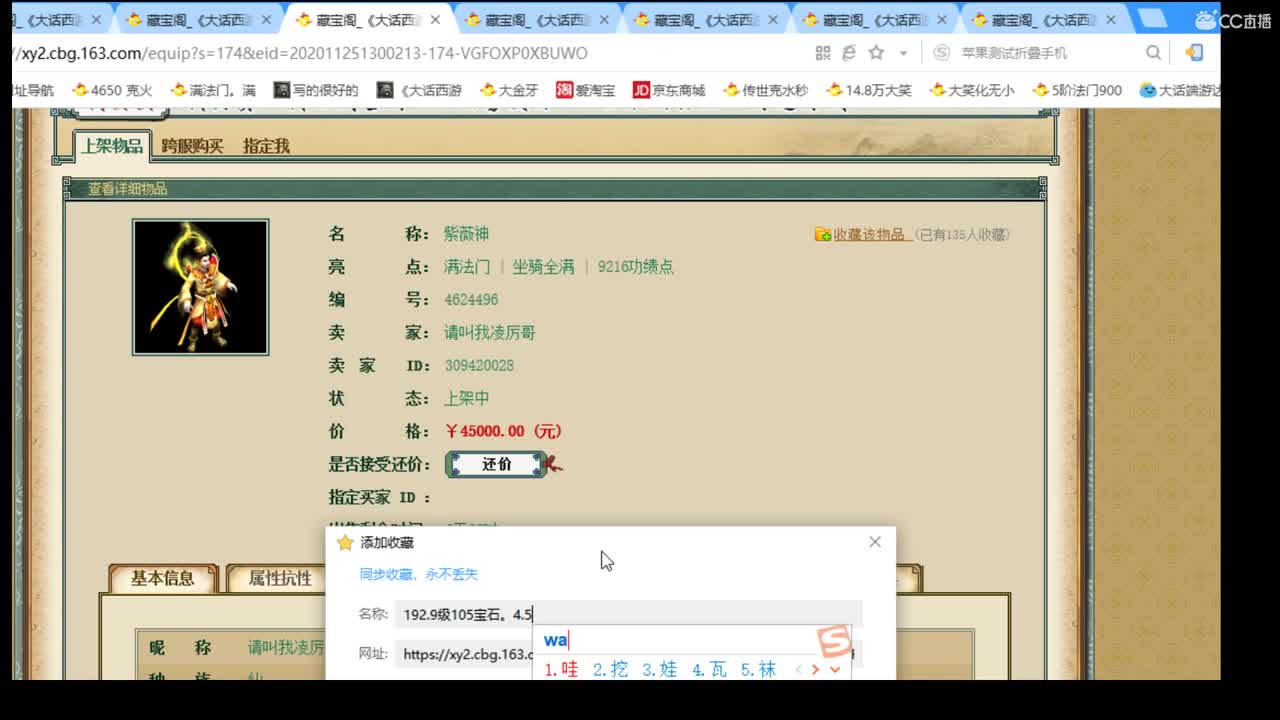Choose IME candidate 3.娃
The width and height of the screenshot is (1280, 720).
[x=660, y=669]
